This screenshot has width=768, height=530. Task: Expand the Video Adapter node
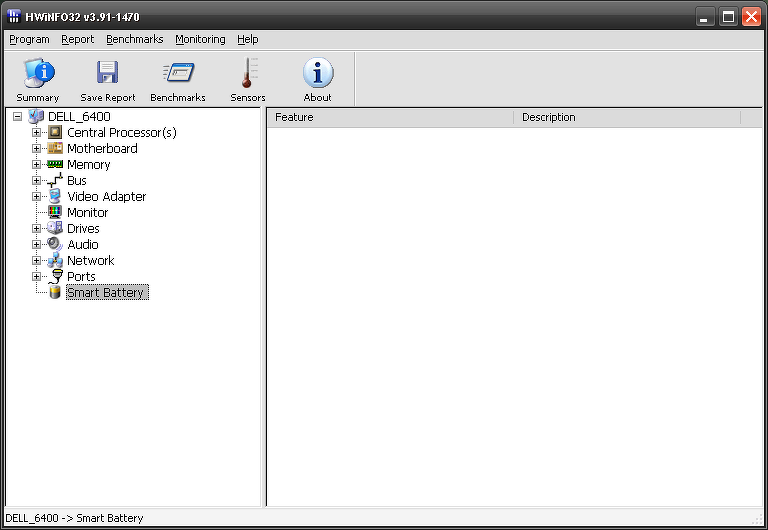click(x=36, y=196)
